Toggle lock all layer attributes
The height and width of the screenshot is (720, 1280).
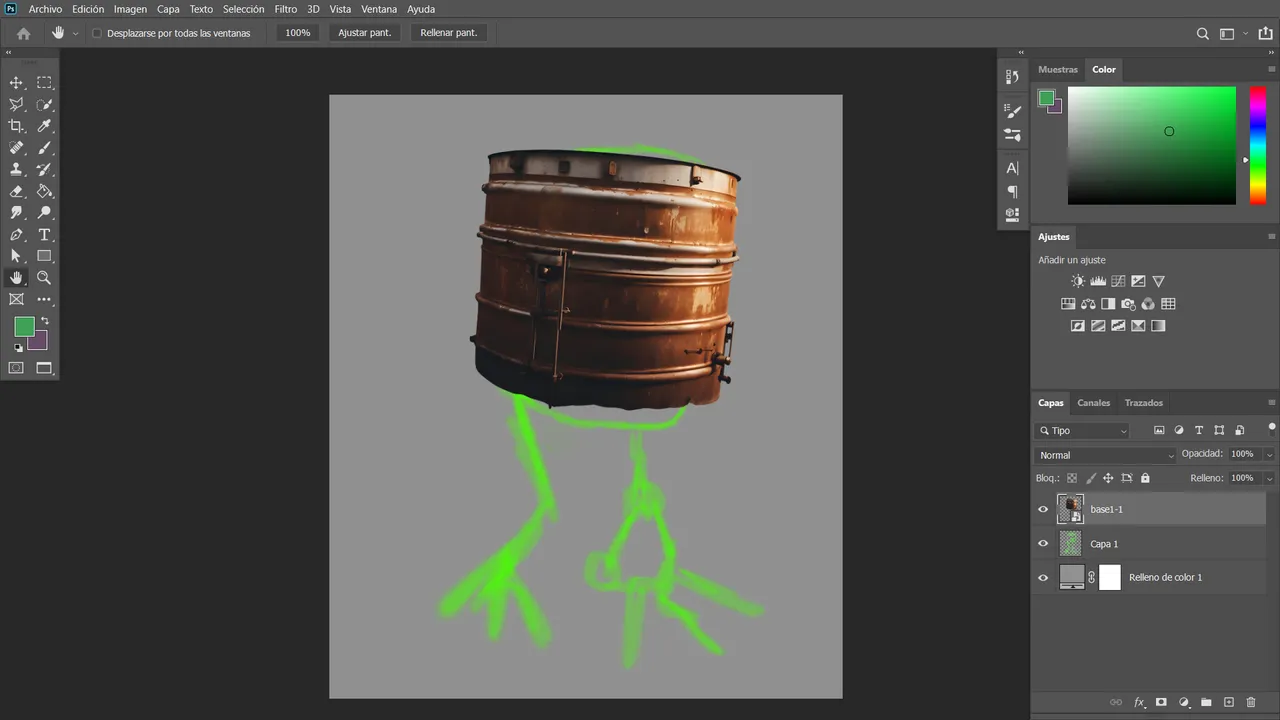point(1145,479)
